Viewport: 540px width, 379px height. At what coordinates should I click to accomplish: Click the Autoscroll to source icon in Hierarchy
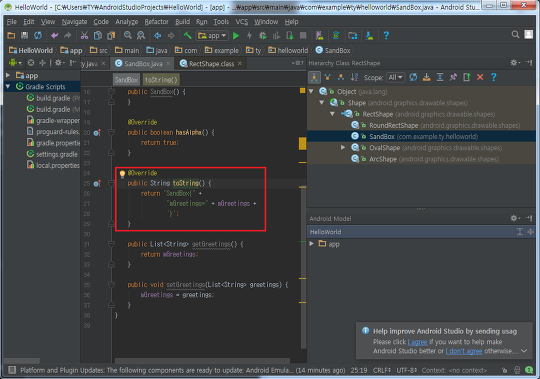pos(427,77)
